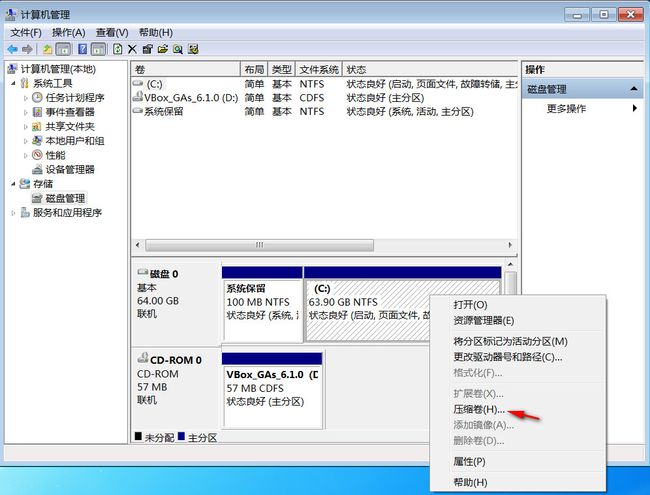Click the gray Forward arrow in toolbar
Viewport: 650px width, 495px height.
point(27,49)
